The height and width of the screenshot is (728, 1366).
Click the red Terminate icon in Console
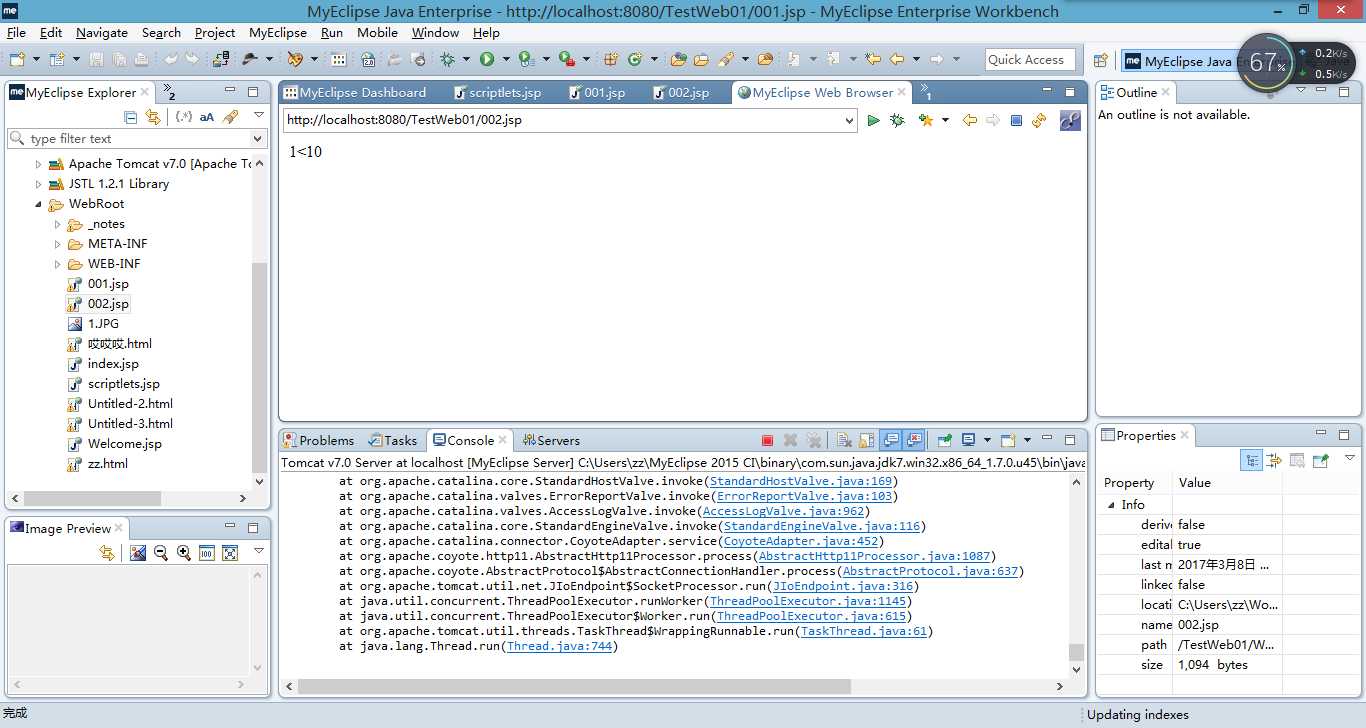pos(768,440)
